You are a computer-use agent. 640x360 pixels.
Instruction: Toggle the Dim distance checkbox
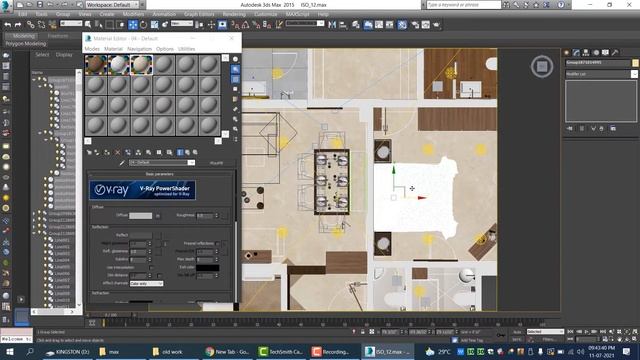click(160, 276)
